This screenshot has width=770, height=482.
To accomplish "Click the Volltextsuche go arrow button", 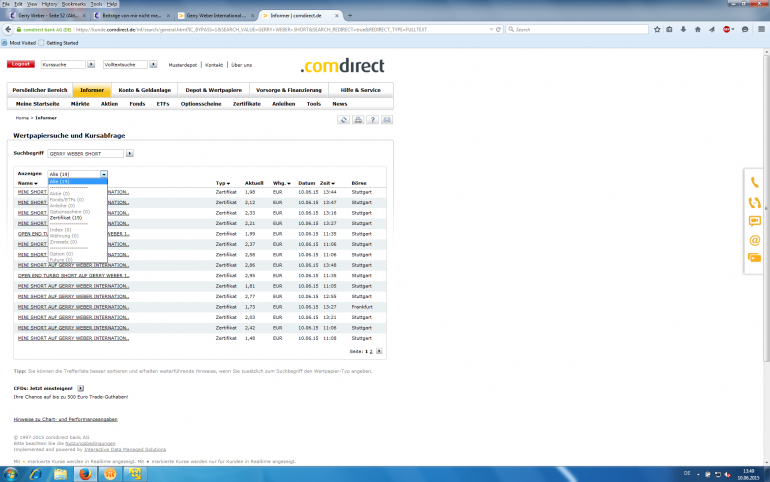I will [x=153, y=64].
